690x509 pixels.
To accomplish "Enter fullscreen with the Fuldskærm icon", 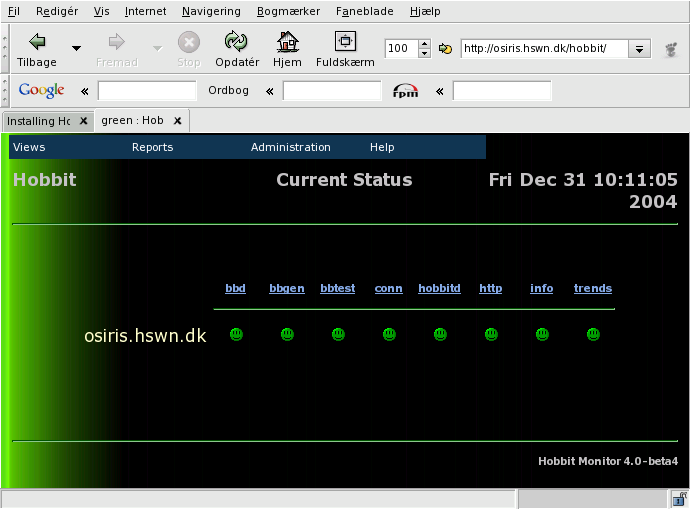I will (345, 42).
